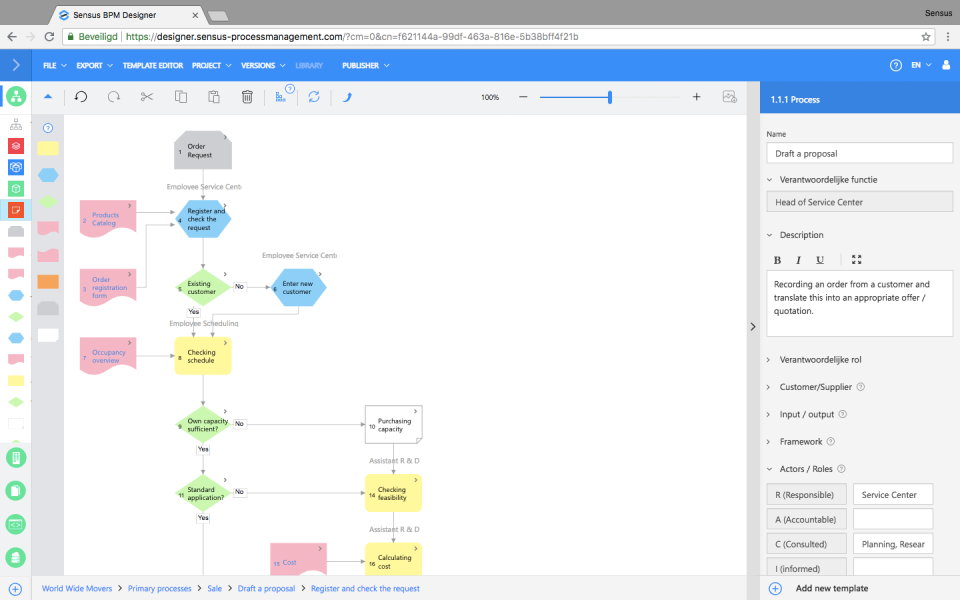Click the copy icon in toolbar
Viewport: 960px width, 600px height.
click(181, 97)
